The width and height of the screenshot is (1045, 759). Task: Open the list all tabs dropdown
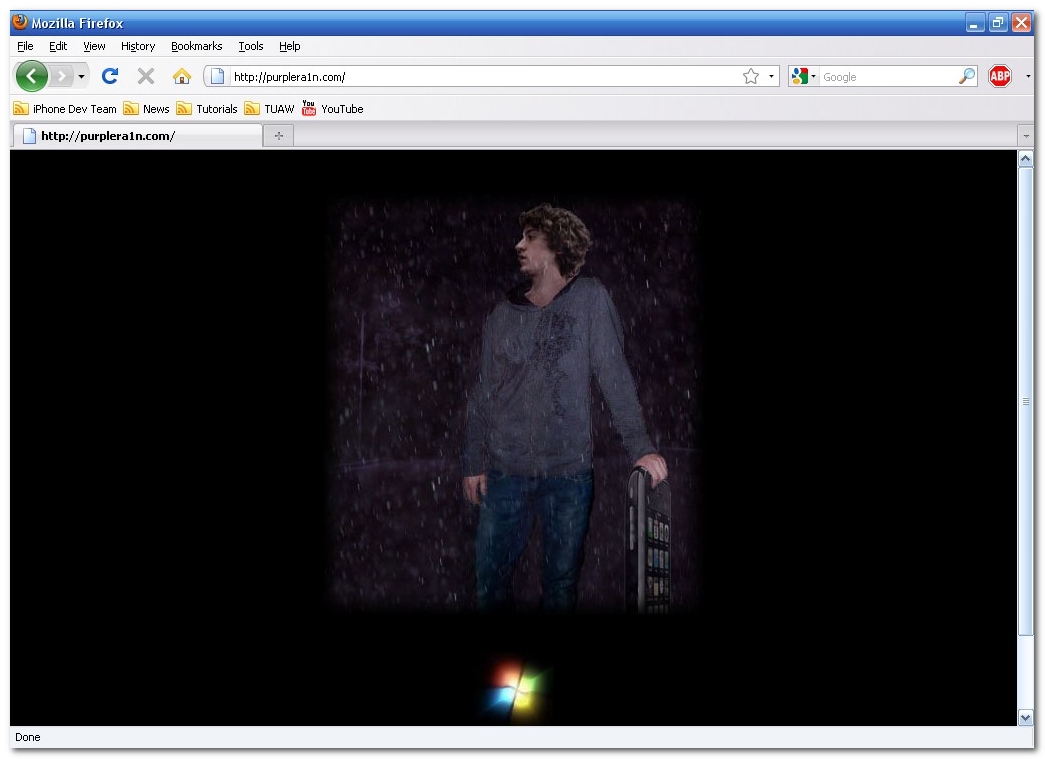point(1025,136)
